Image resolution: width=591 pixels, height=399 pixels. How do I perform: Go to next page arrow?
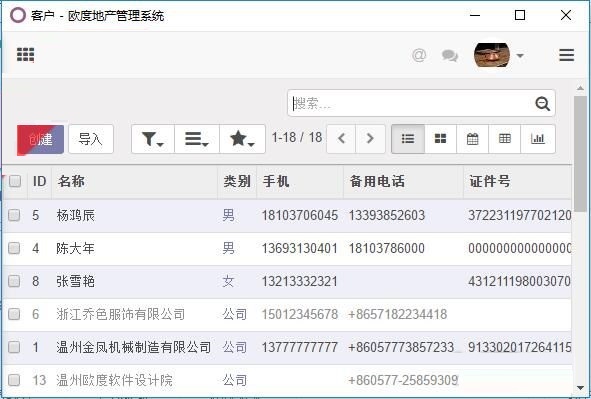click(370, 139)
